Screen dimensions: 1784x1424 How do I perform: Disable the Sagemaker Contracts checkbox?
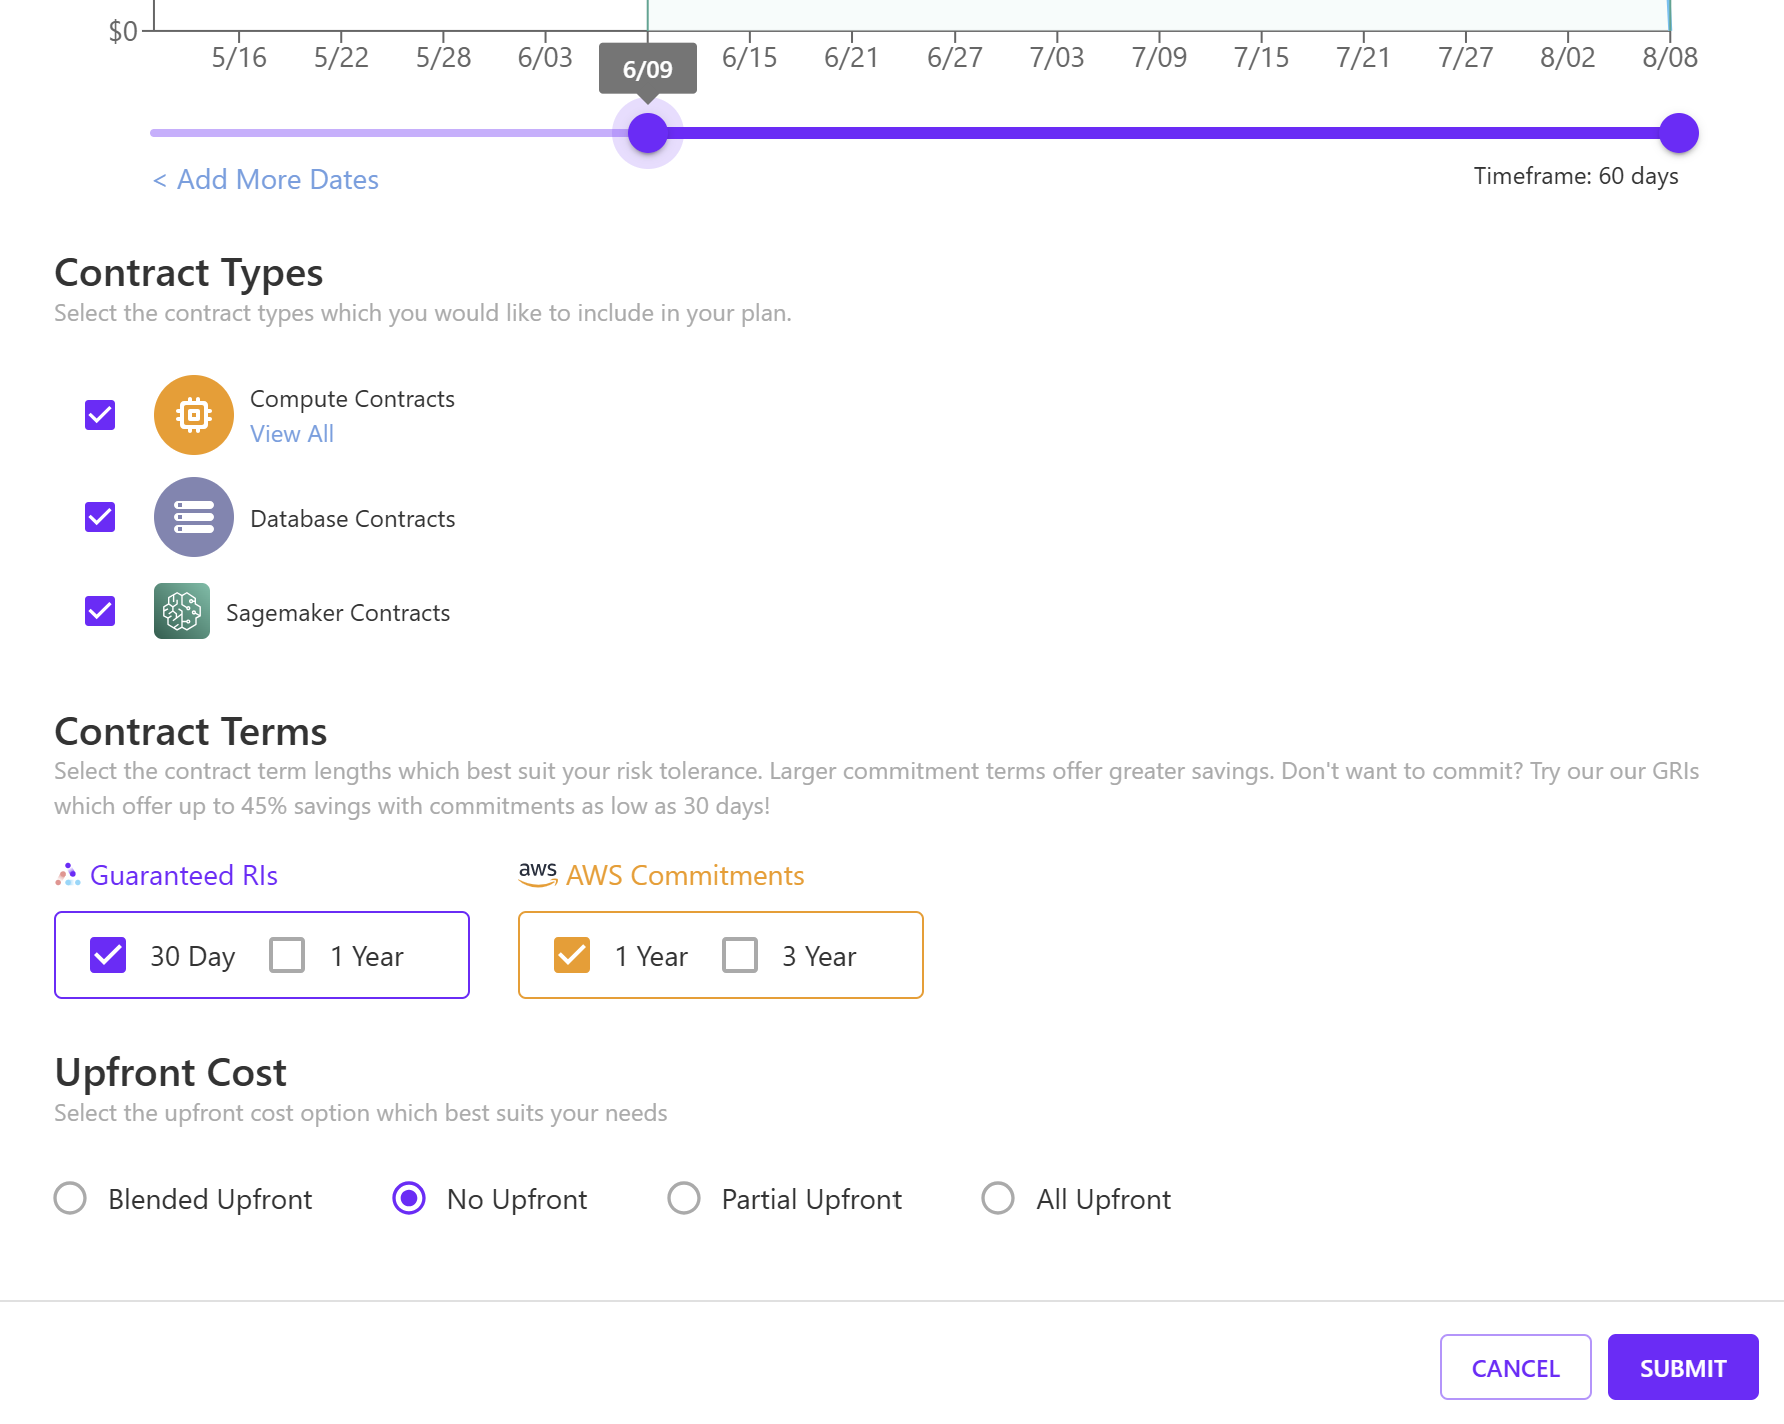tap(100, 611)
